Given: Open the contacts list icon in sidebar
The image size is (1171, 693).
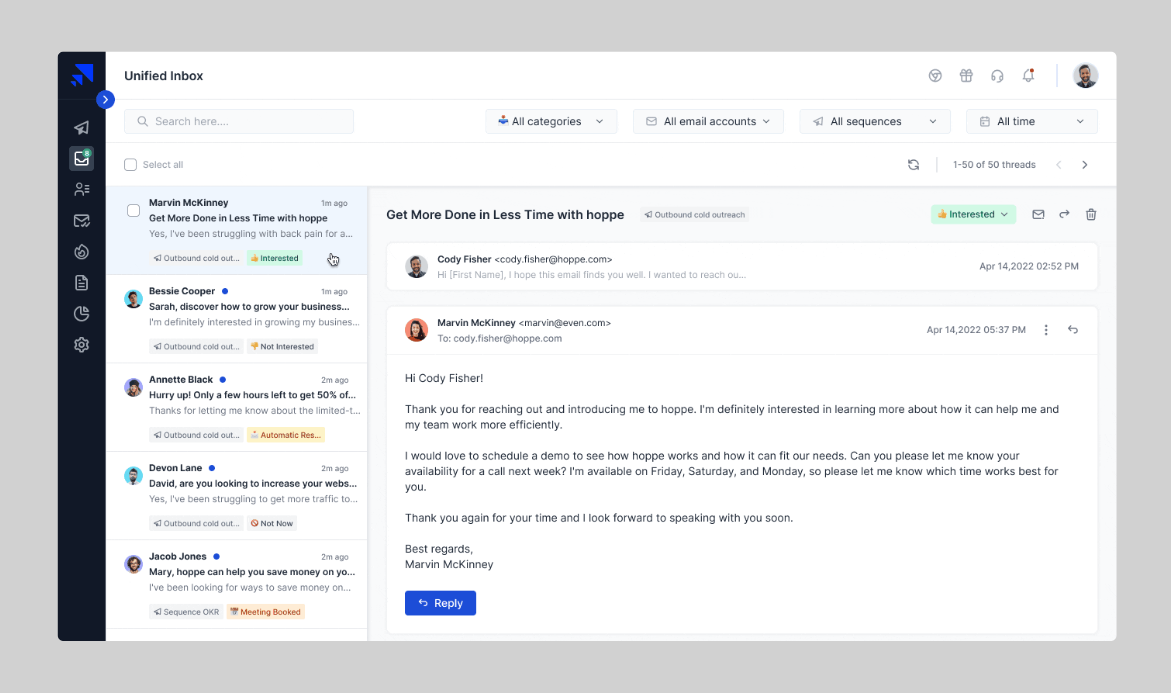Looking at the screenshot, I should click(x=81, y=190).
